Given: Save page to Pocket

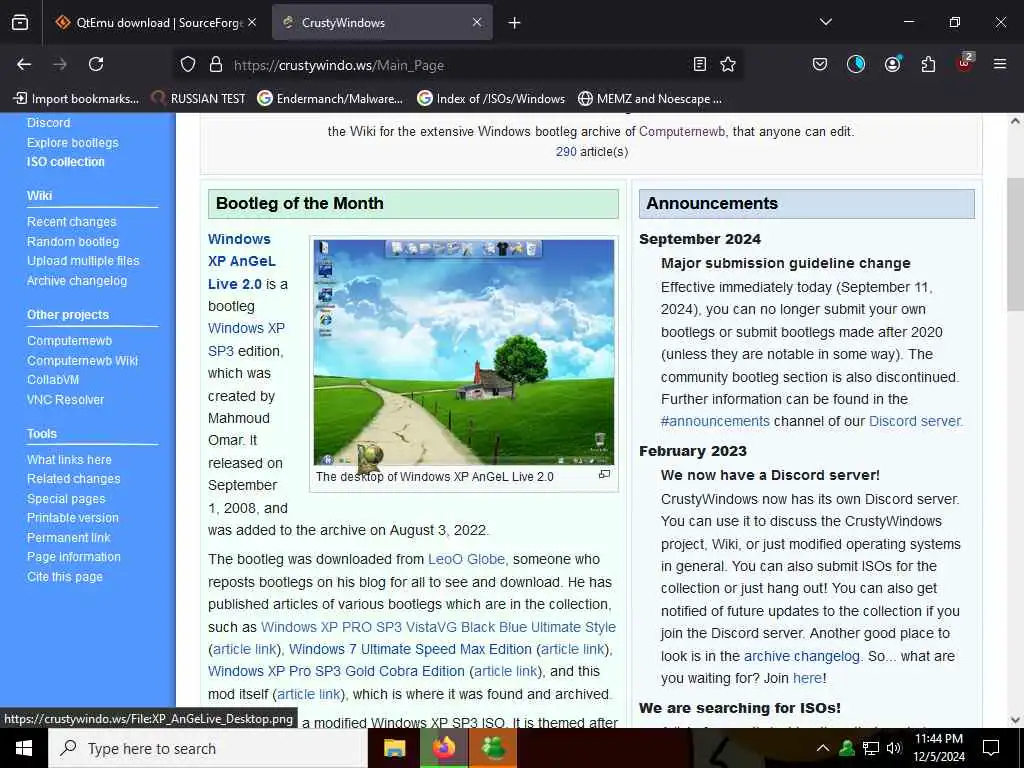Looking at the screenshot, I should click(820, 64).
